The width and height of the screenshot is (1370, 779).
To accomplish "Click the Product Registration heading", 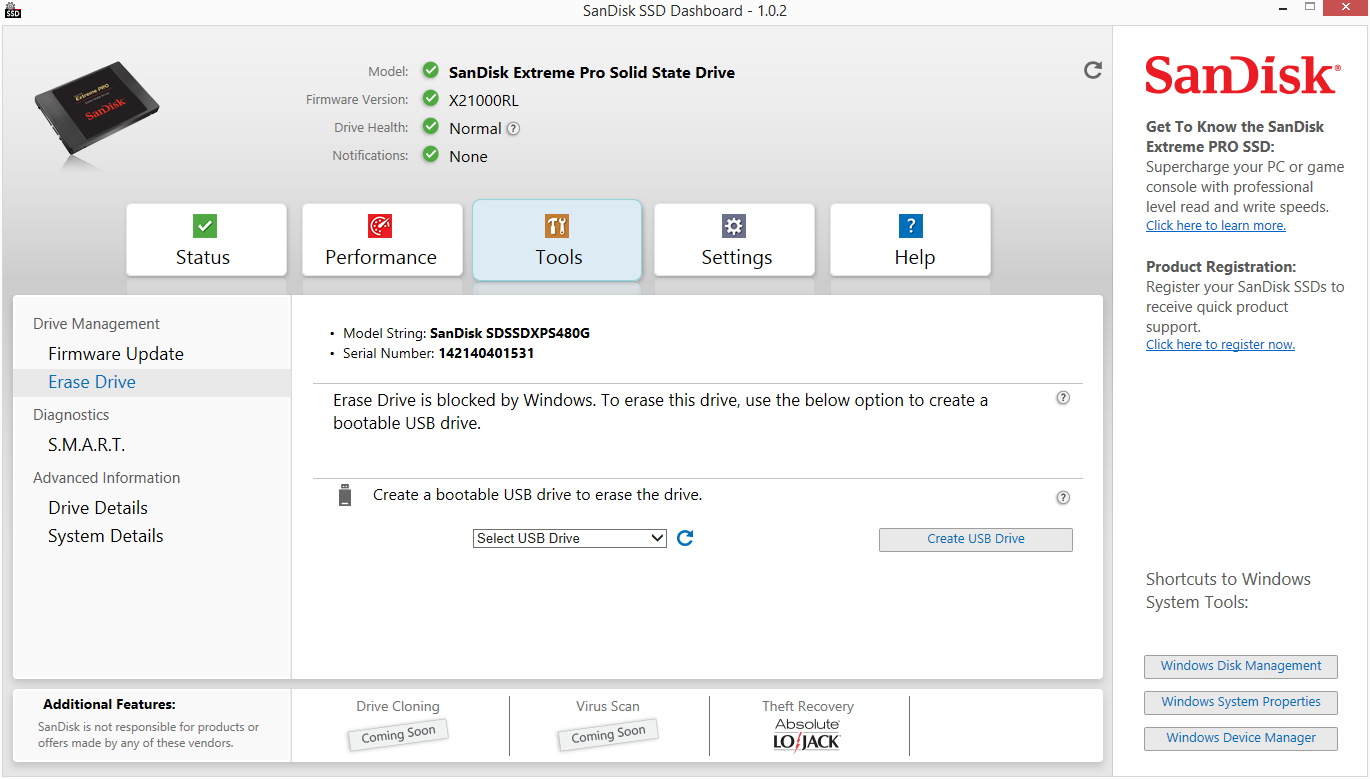I will click(x=1221, y=267).
